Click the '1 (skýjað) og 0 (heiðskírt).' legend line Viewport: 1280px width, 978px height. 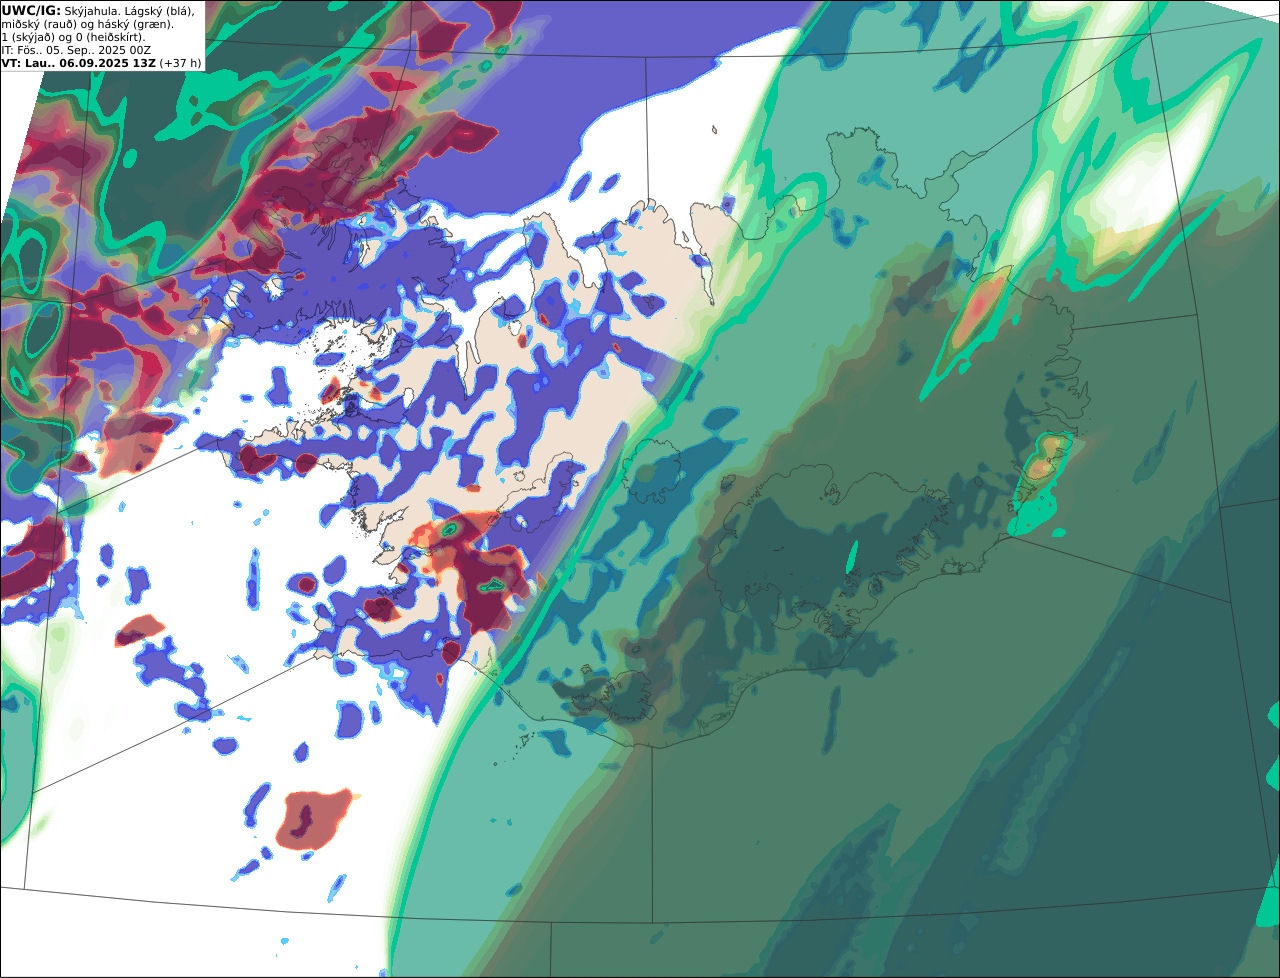pyautogui.click(x=74, y=36)
